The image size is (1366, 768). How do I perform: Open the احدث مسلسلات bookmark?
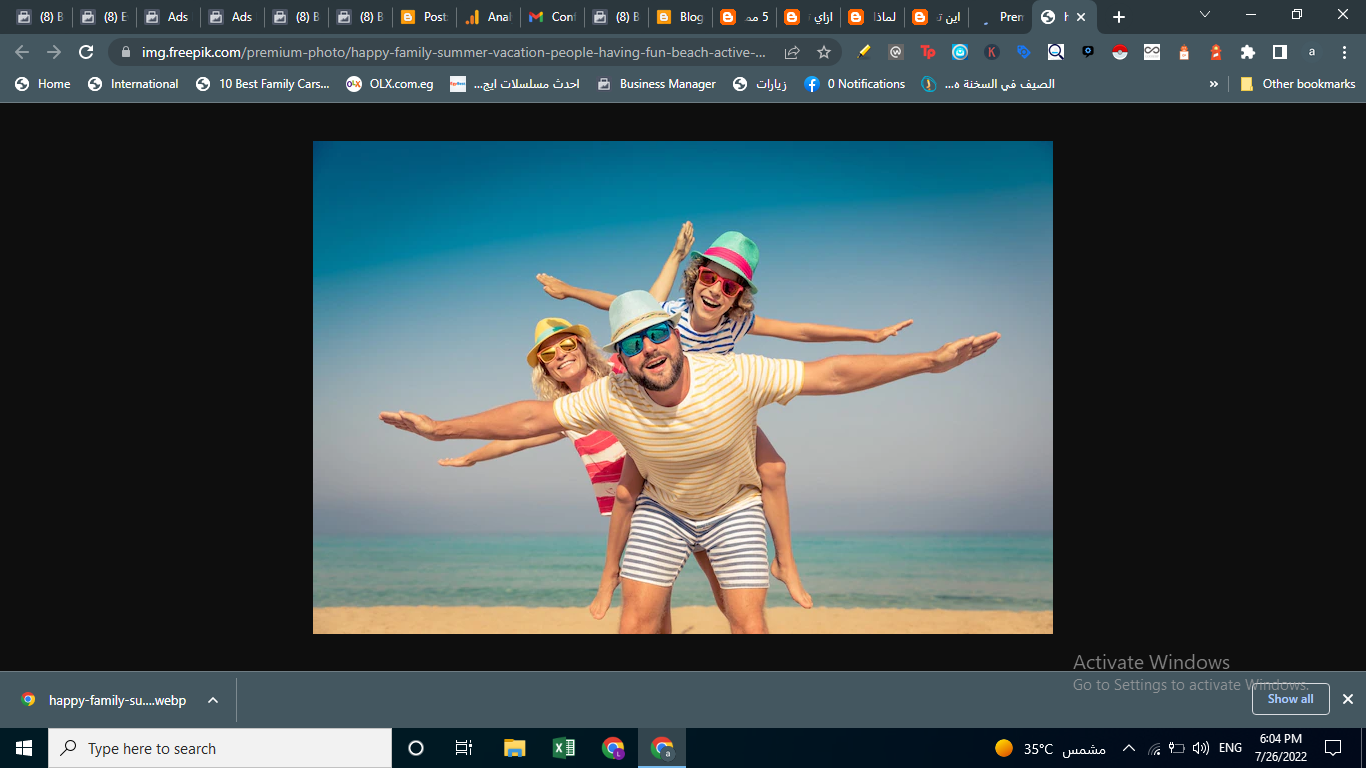click(515, 84)
